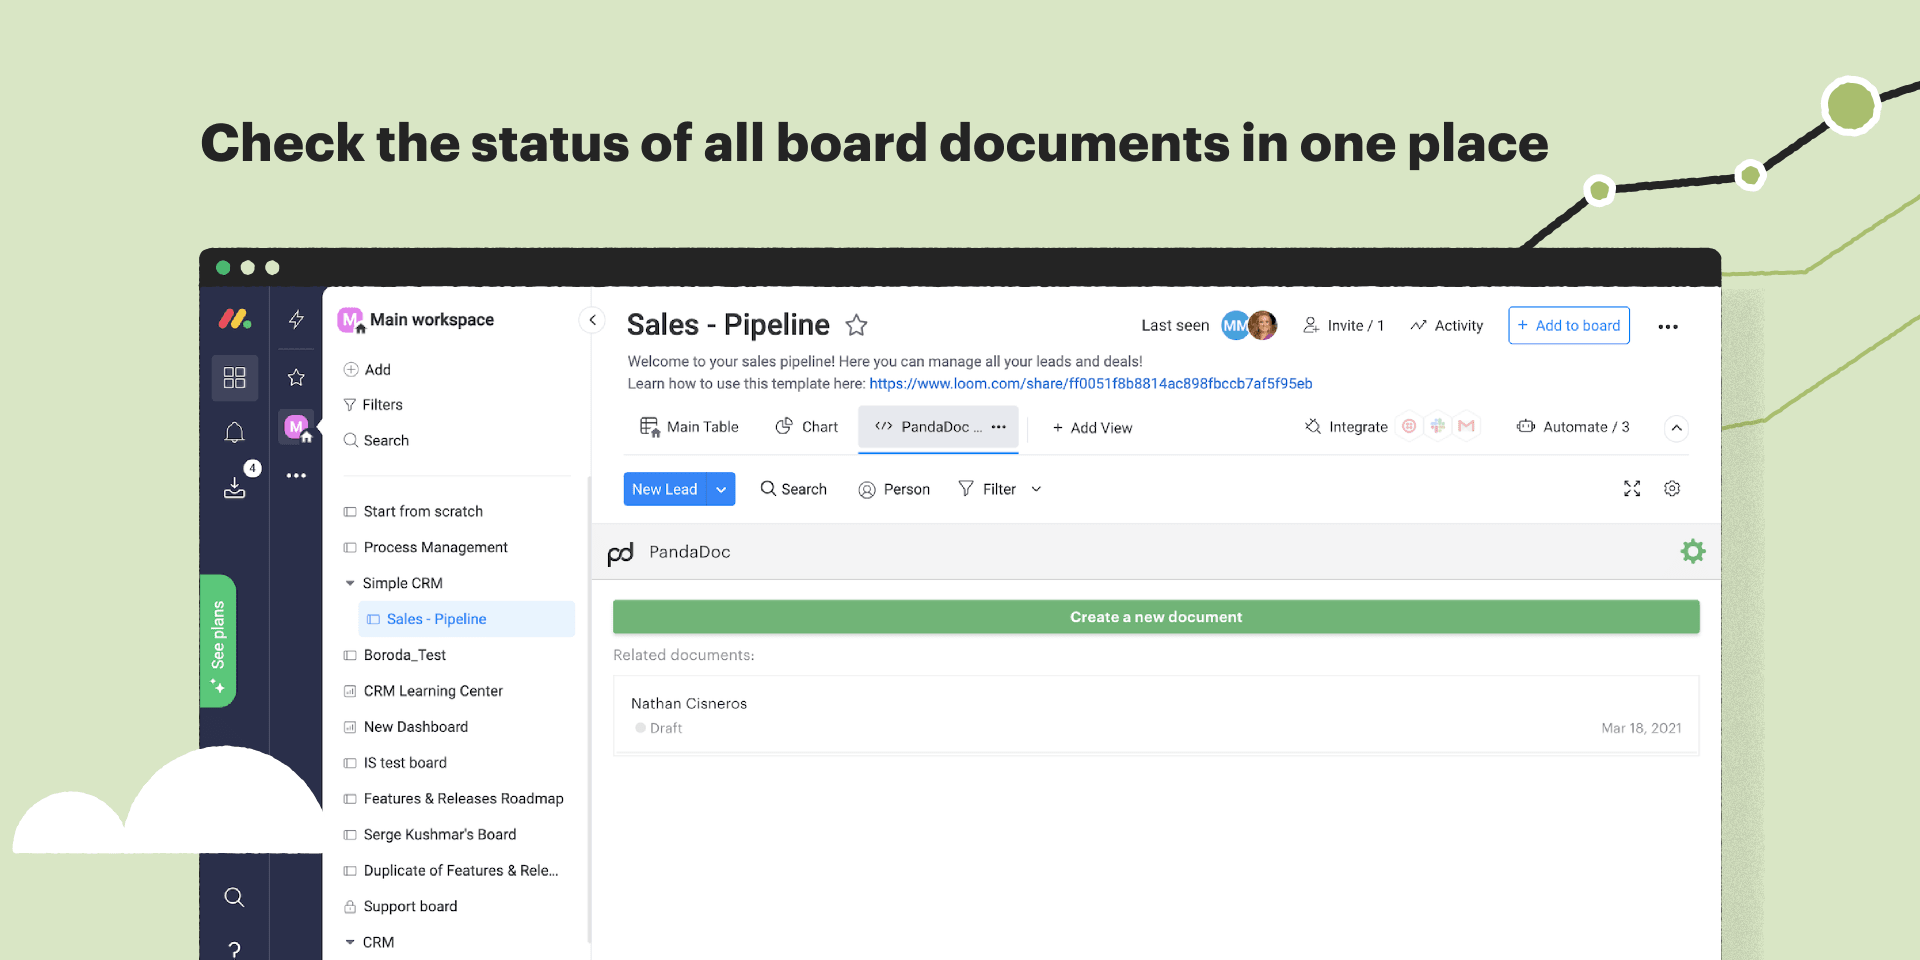Click the lightning bolt icon in sidebar
Image resolution: width=1920 pixels, height=960 pixels.
coord(296,319)
